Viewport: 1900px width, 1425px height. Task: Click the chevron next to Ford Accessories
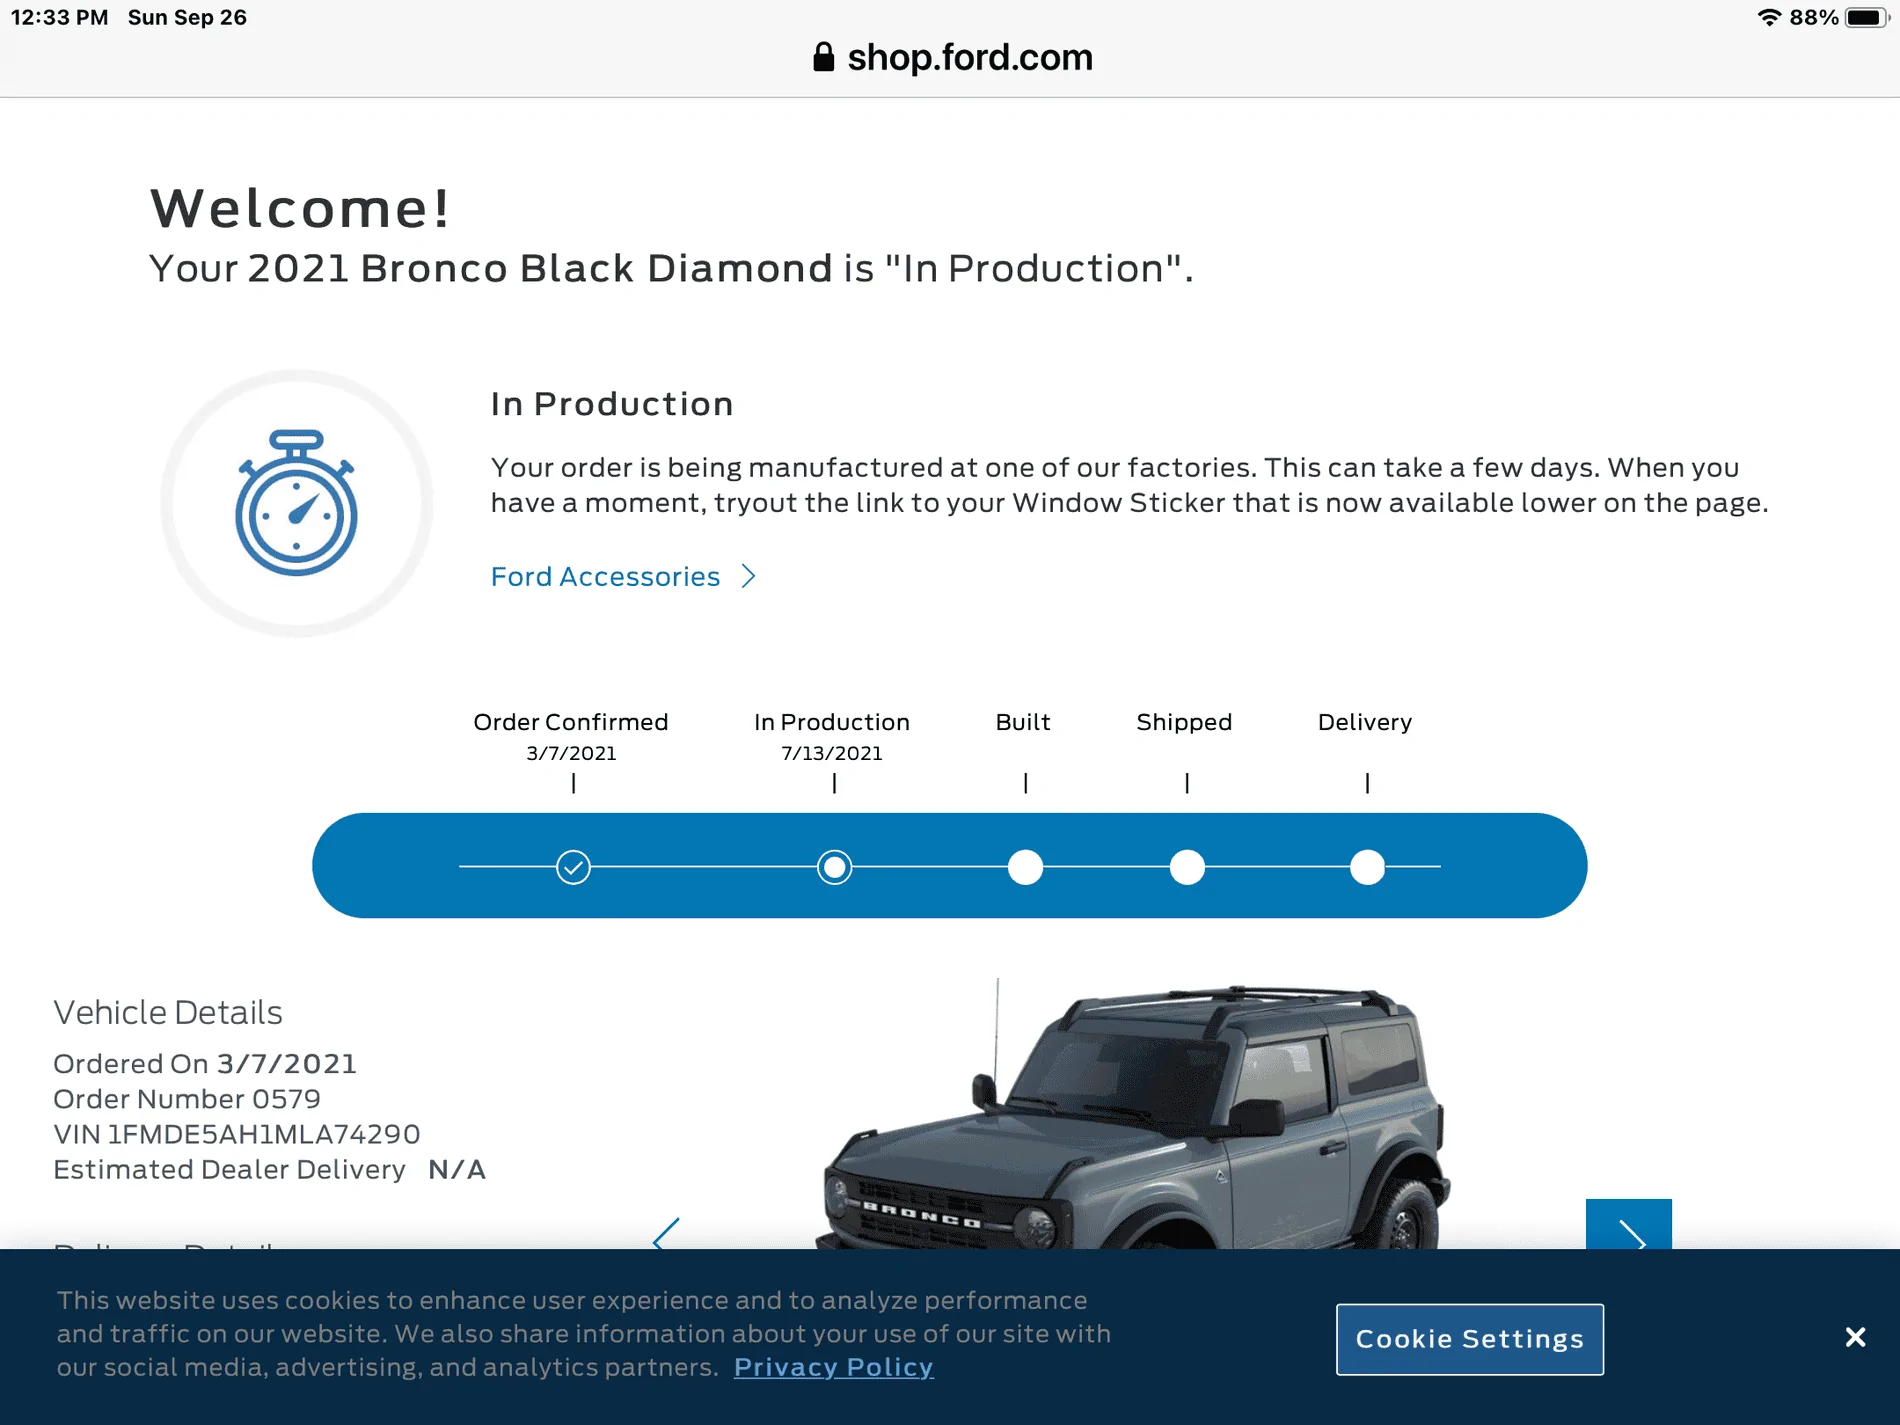point(748,577)
